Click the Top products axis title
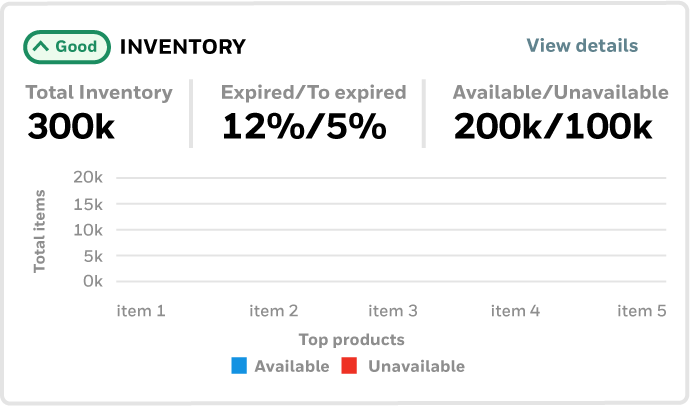This screenshot has height=406, width=690. 351,340
